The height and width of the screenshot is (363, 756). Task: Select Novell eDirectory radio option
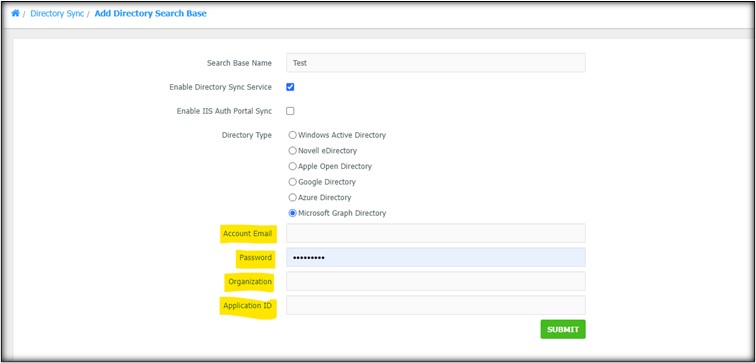pyautogui.click(x=293, y=150)
